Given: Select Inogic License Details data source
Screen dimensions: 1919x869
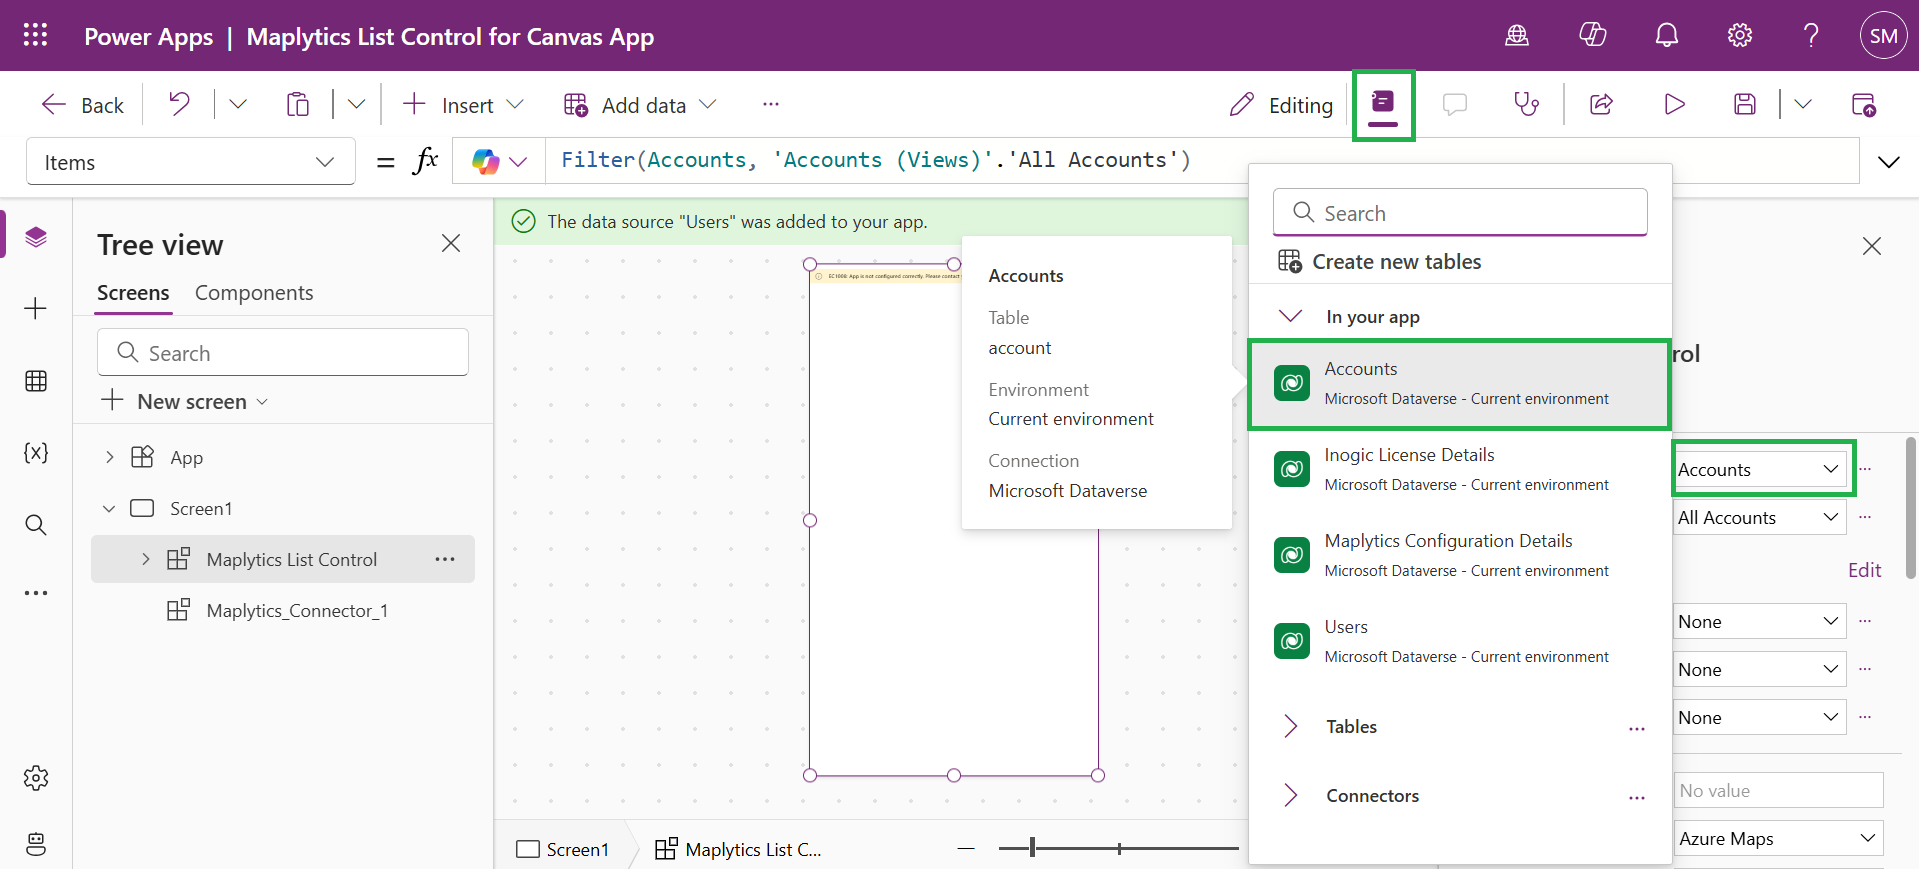Looking at the screenshot, I should pyautogui.click(x=1460, y=469).
